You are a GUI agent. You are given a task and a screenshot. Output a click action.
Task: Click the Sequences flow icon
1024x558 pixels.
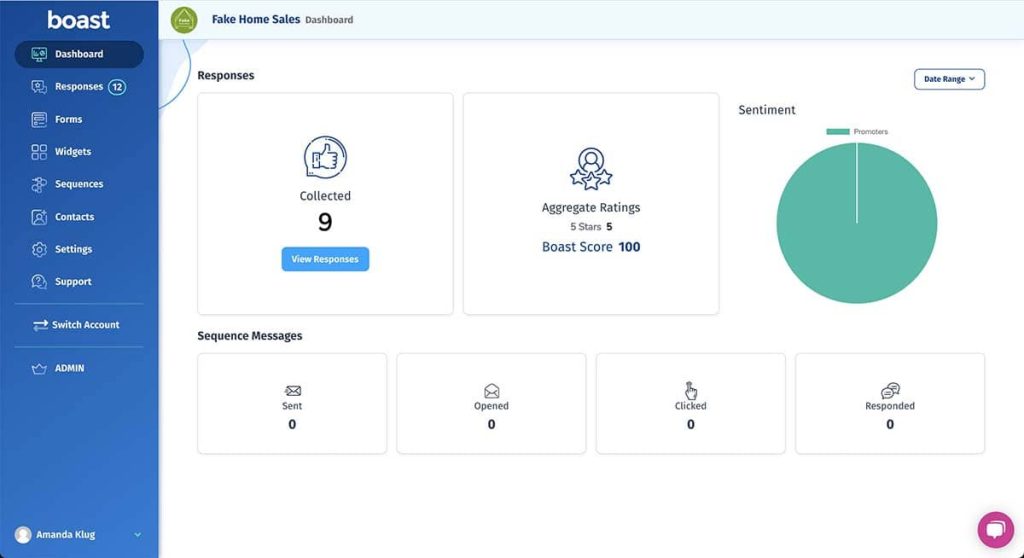[39, 184]
